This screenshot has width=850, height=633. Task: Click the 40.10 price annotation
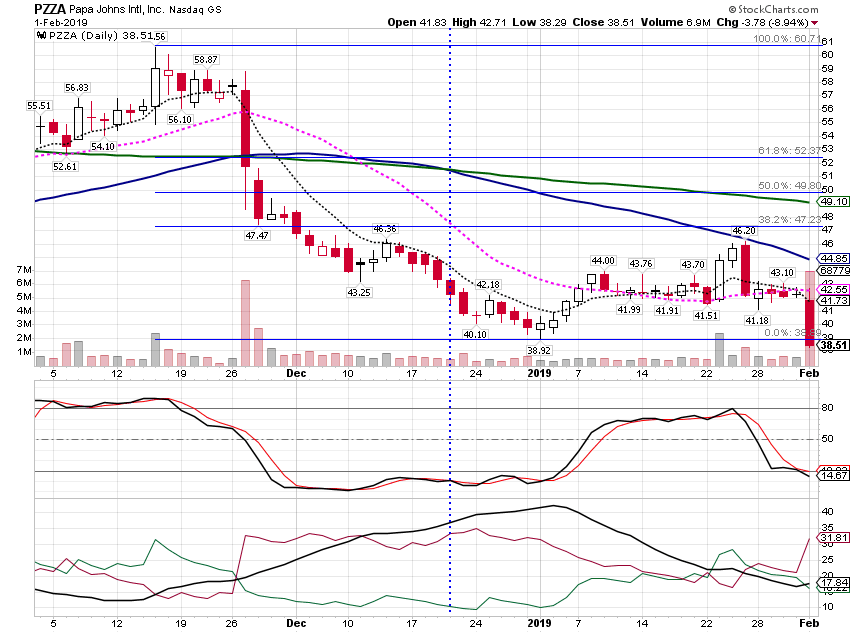[x=475, y=334]
